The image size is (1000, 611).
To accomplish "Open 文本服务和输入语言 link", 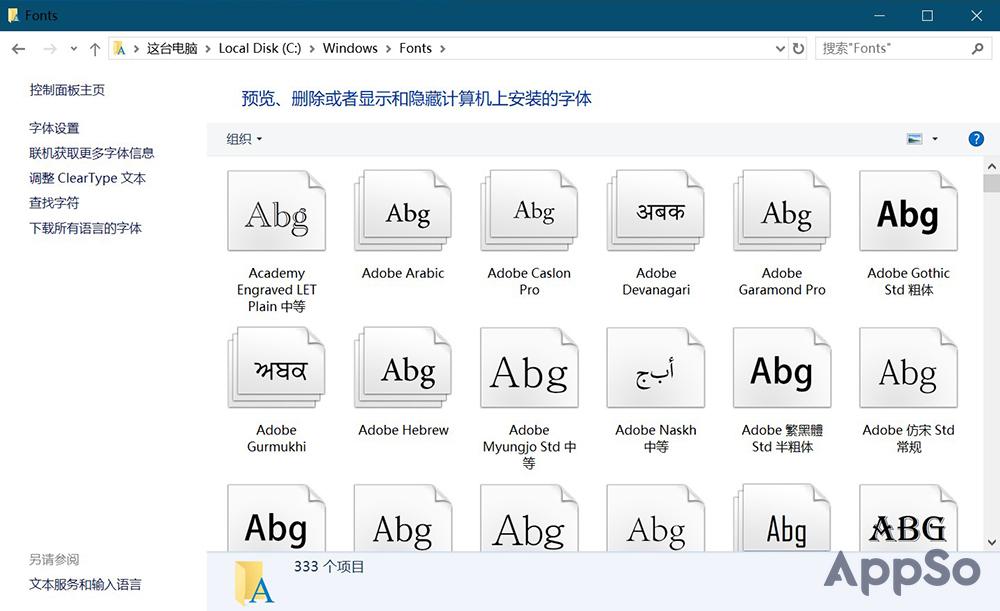I will point(85,584).
